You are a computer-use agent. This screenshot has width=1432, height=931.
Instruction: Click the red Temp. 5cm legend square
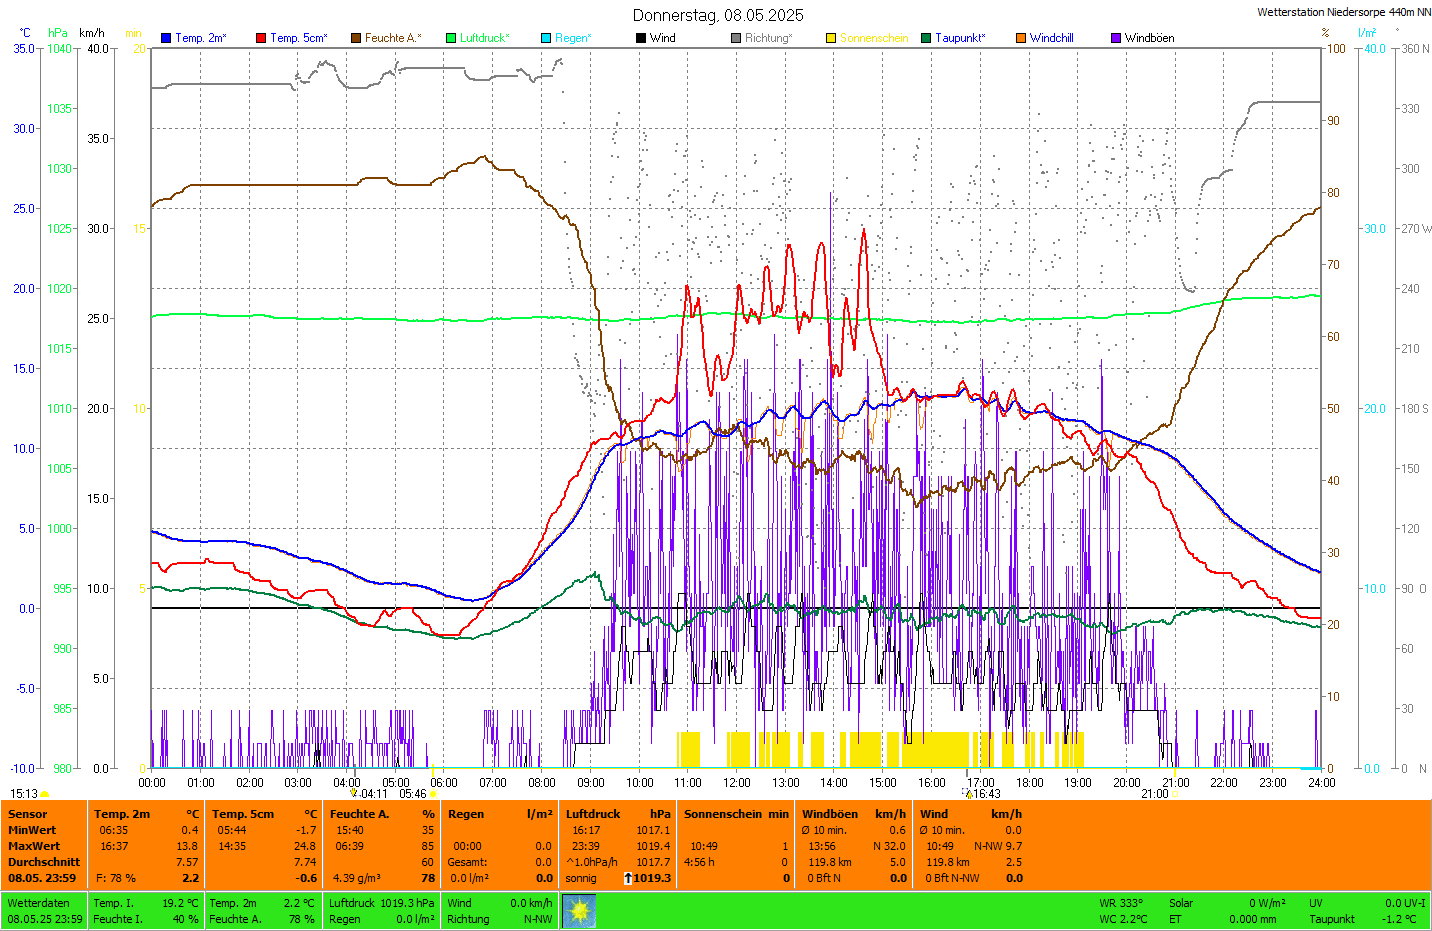pyautogui.click(x=261, y=38)
